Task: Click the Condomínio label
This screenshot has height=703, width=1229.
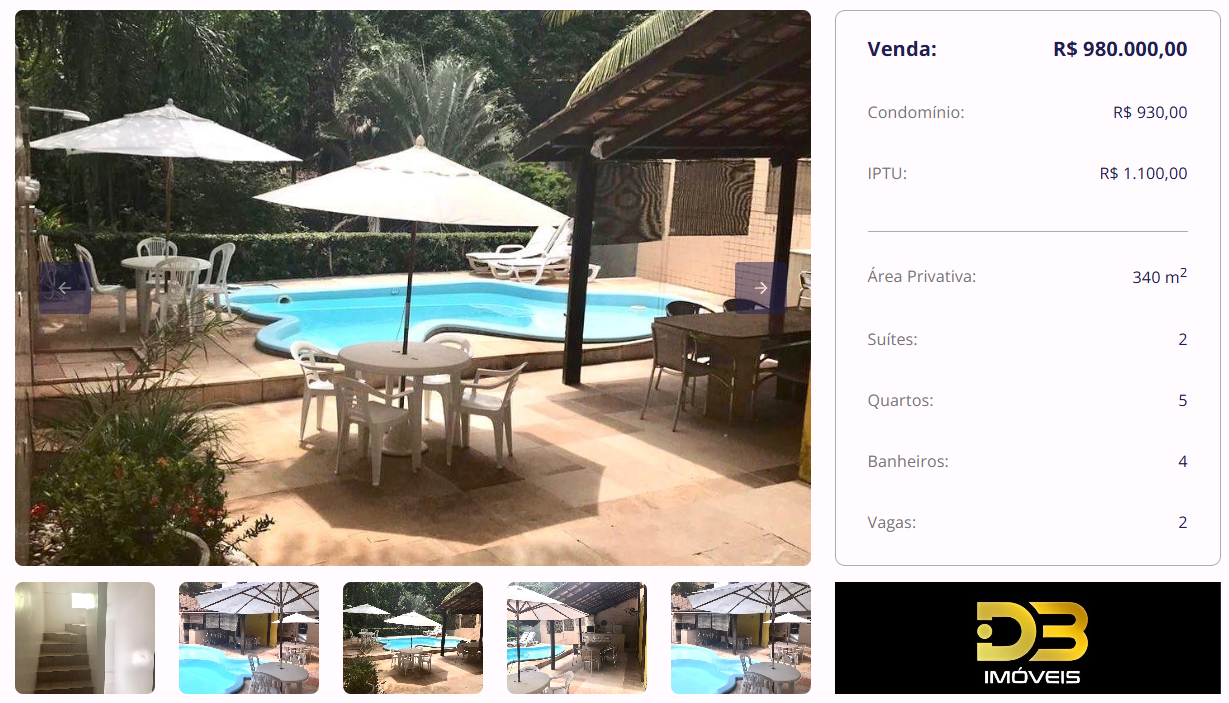Action: click(916, 112)
